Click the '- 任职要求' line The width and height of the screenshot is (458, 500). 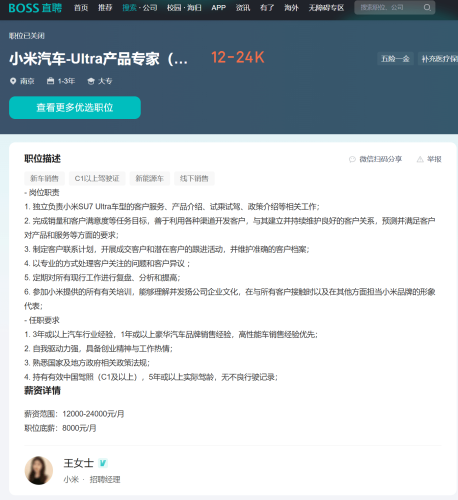[x=42, y=320]
